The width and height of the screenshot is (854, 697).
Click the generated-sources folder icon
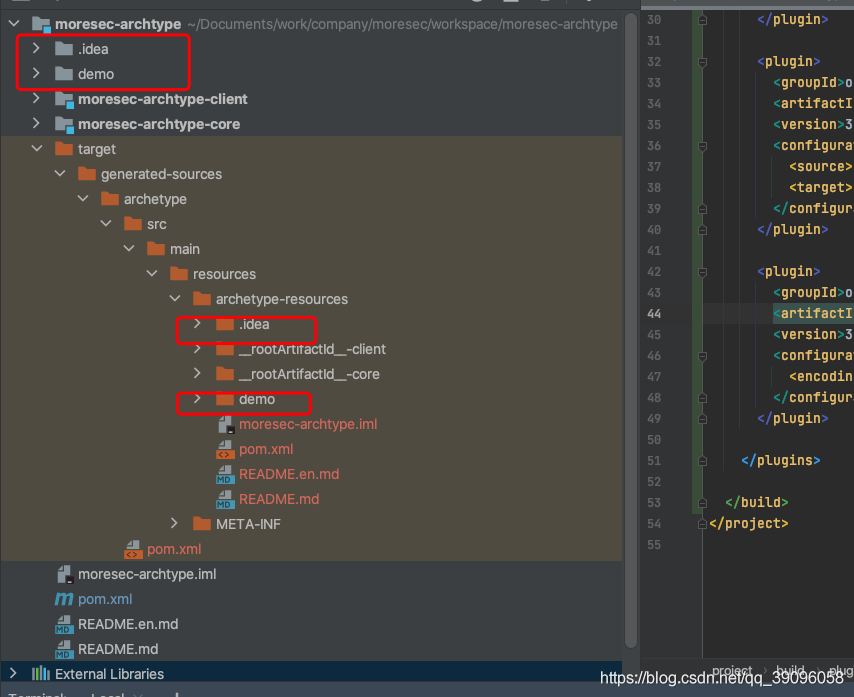(x=87, y=174)
